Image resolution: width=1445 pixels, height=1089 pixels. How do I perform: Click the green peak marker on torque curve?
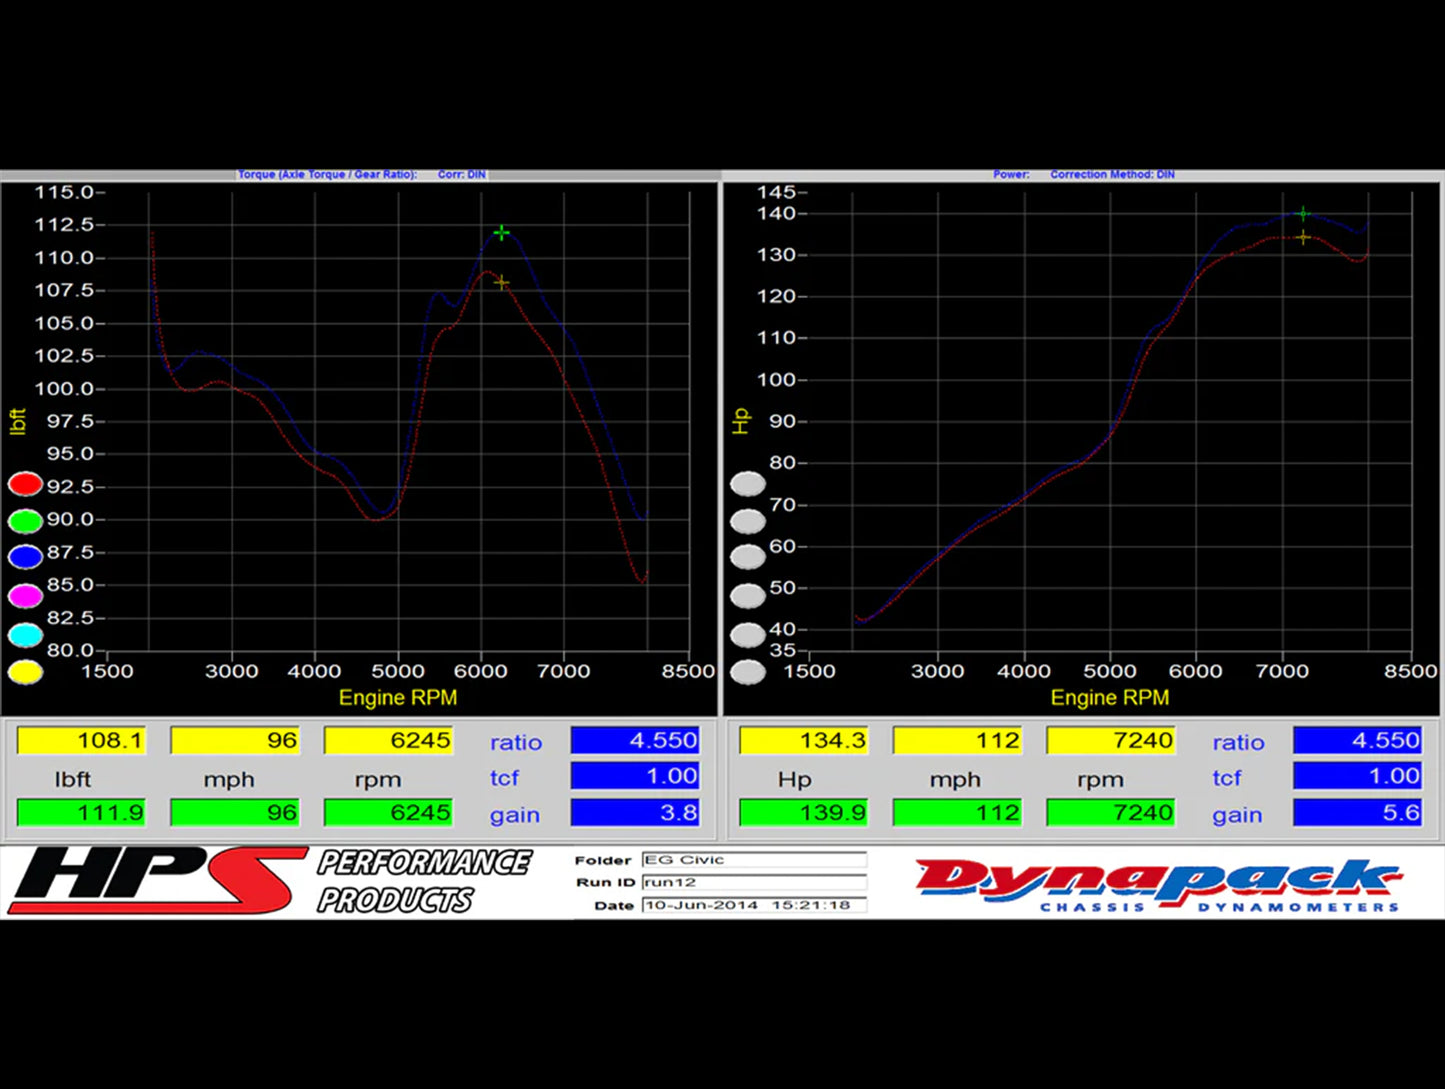point(501,232)
